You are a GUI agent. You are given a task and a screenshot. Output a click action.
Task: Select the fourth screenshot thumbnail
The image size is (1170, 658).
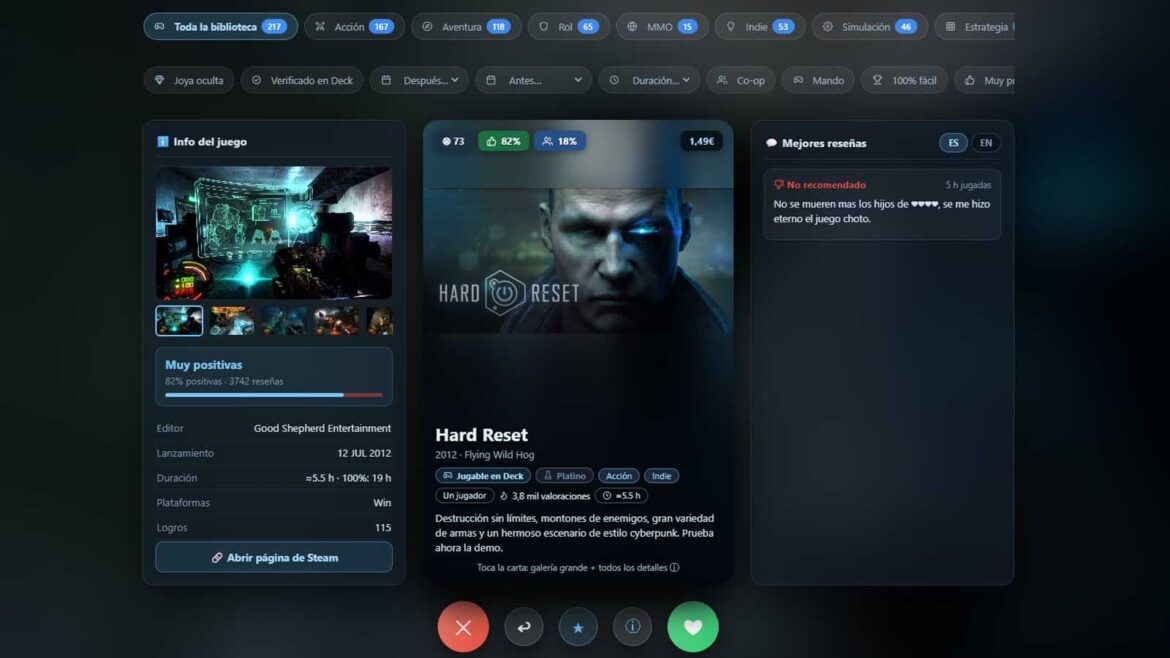pyautogui.click(x=336, y=321)
